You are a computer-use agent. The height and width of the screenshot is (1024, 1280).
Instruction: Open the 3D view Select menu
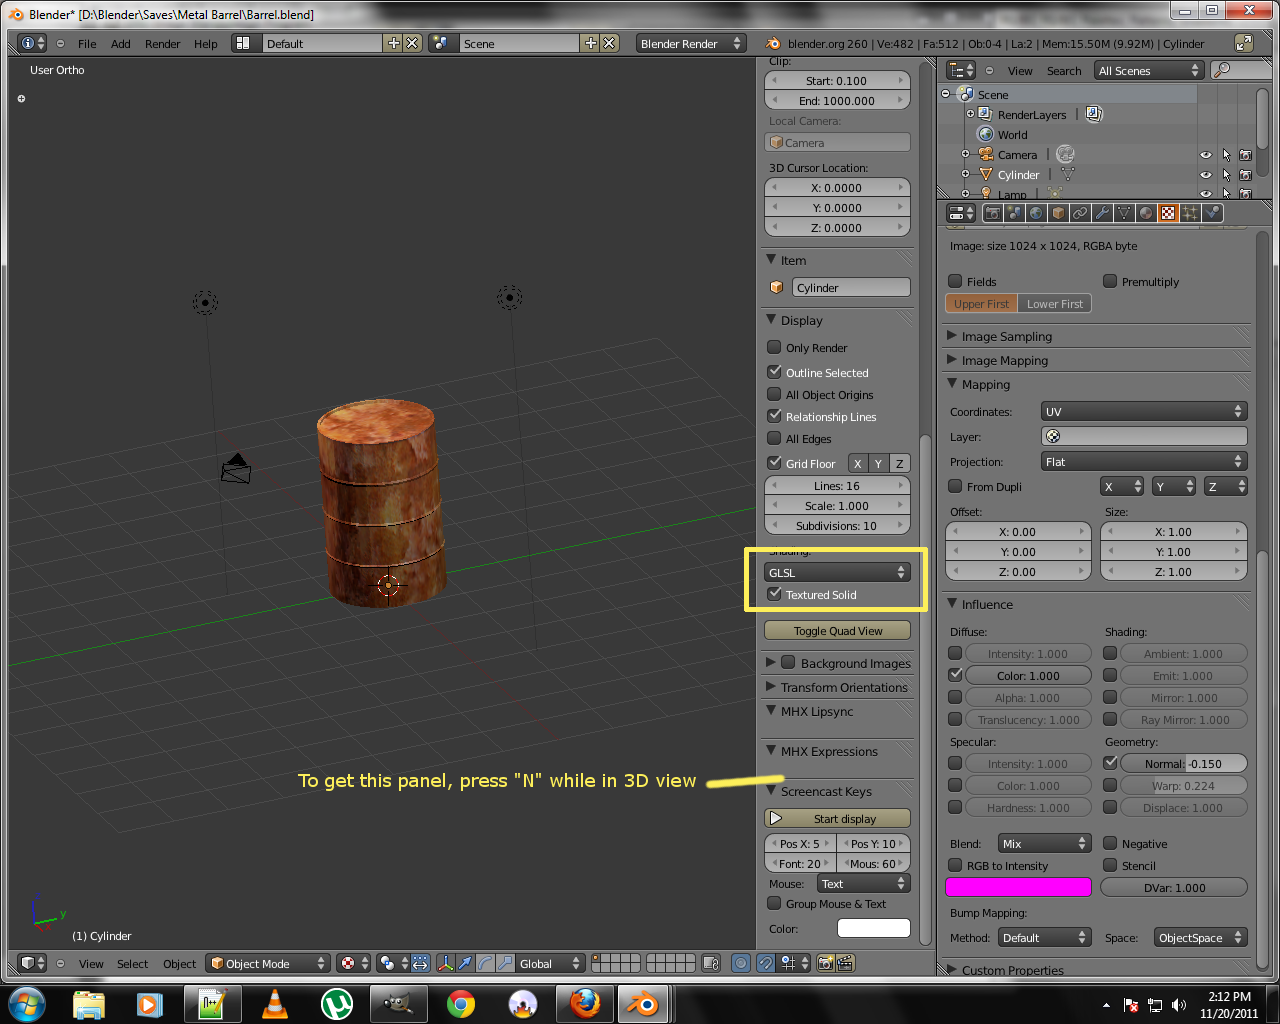[132, 964]
